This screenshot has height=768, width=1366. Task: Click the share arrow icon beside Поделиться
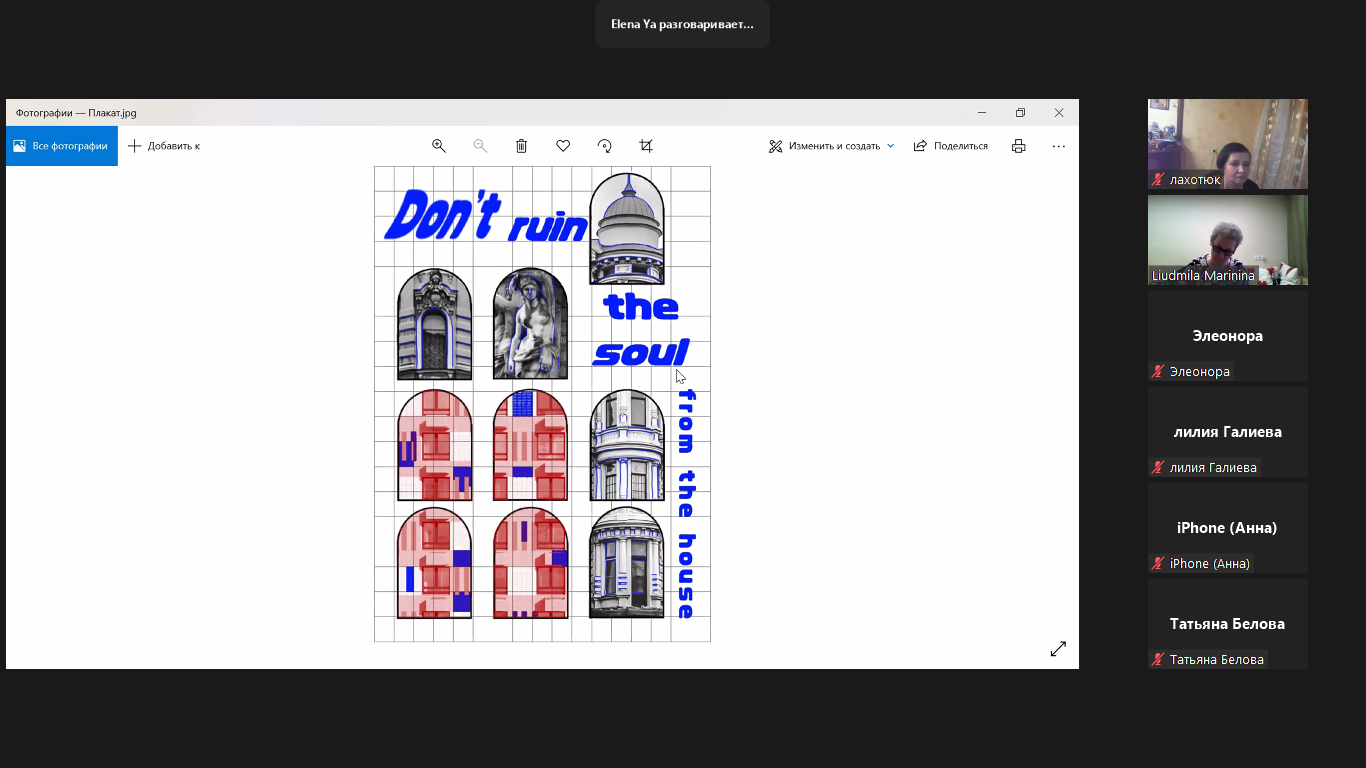[x=920, y=146]
